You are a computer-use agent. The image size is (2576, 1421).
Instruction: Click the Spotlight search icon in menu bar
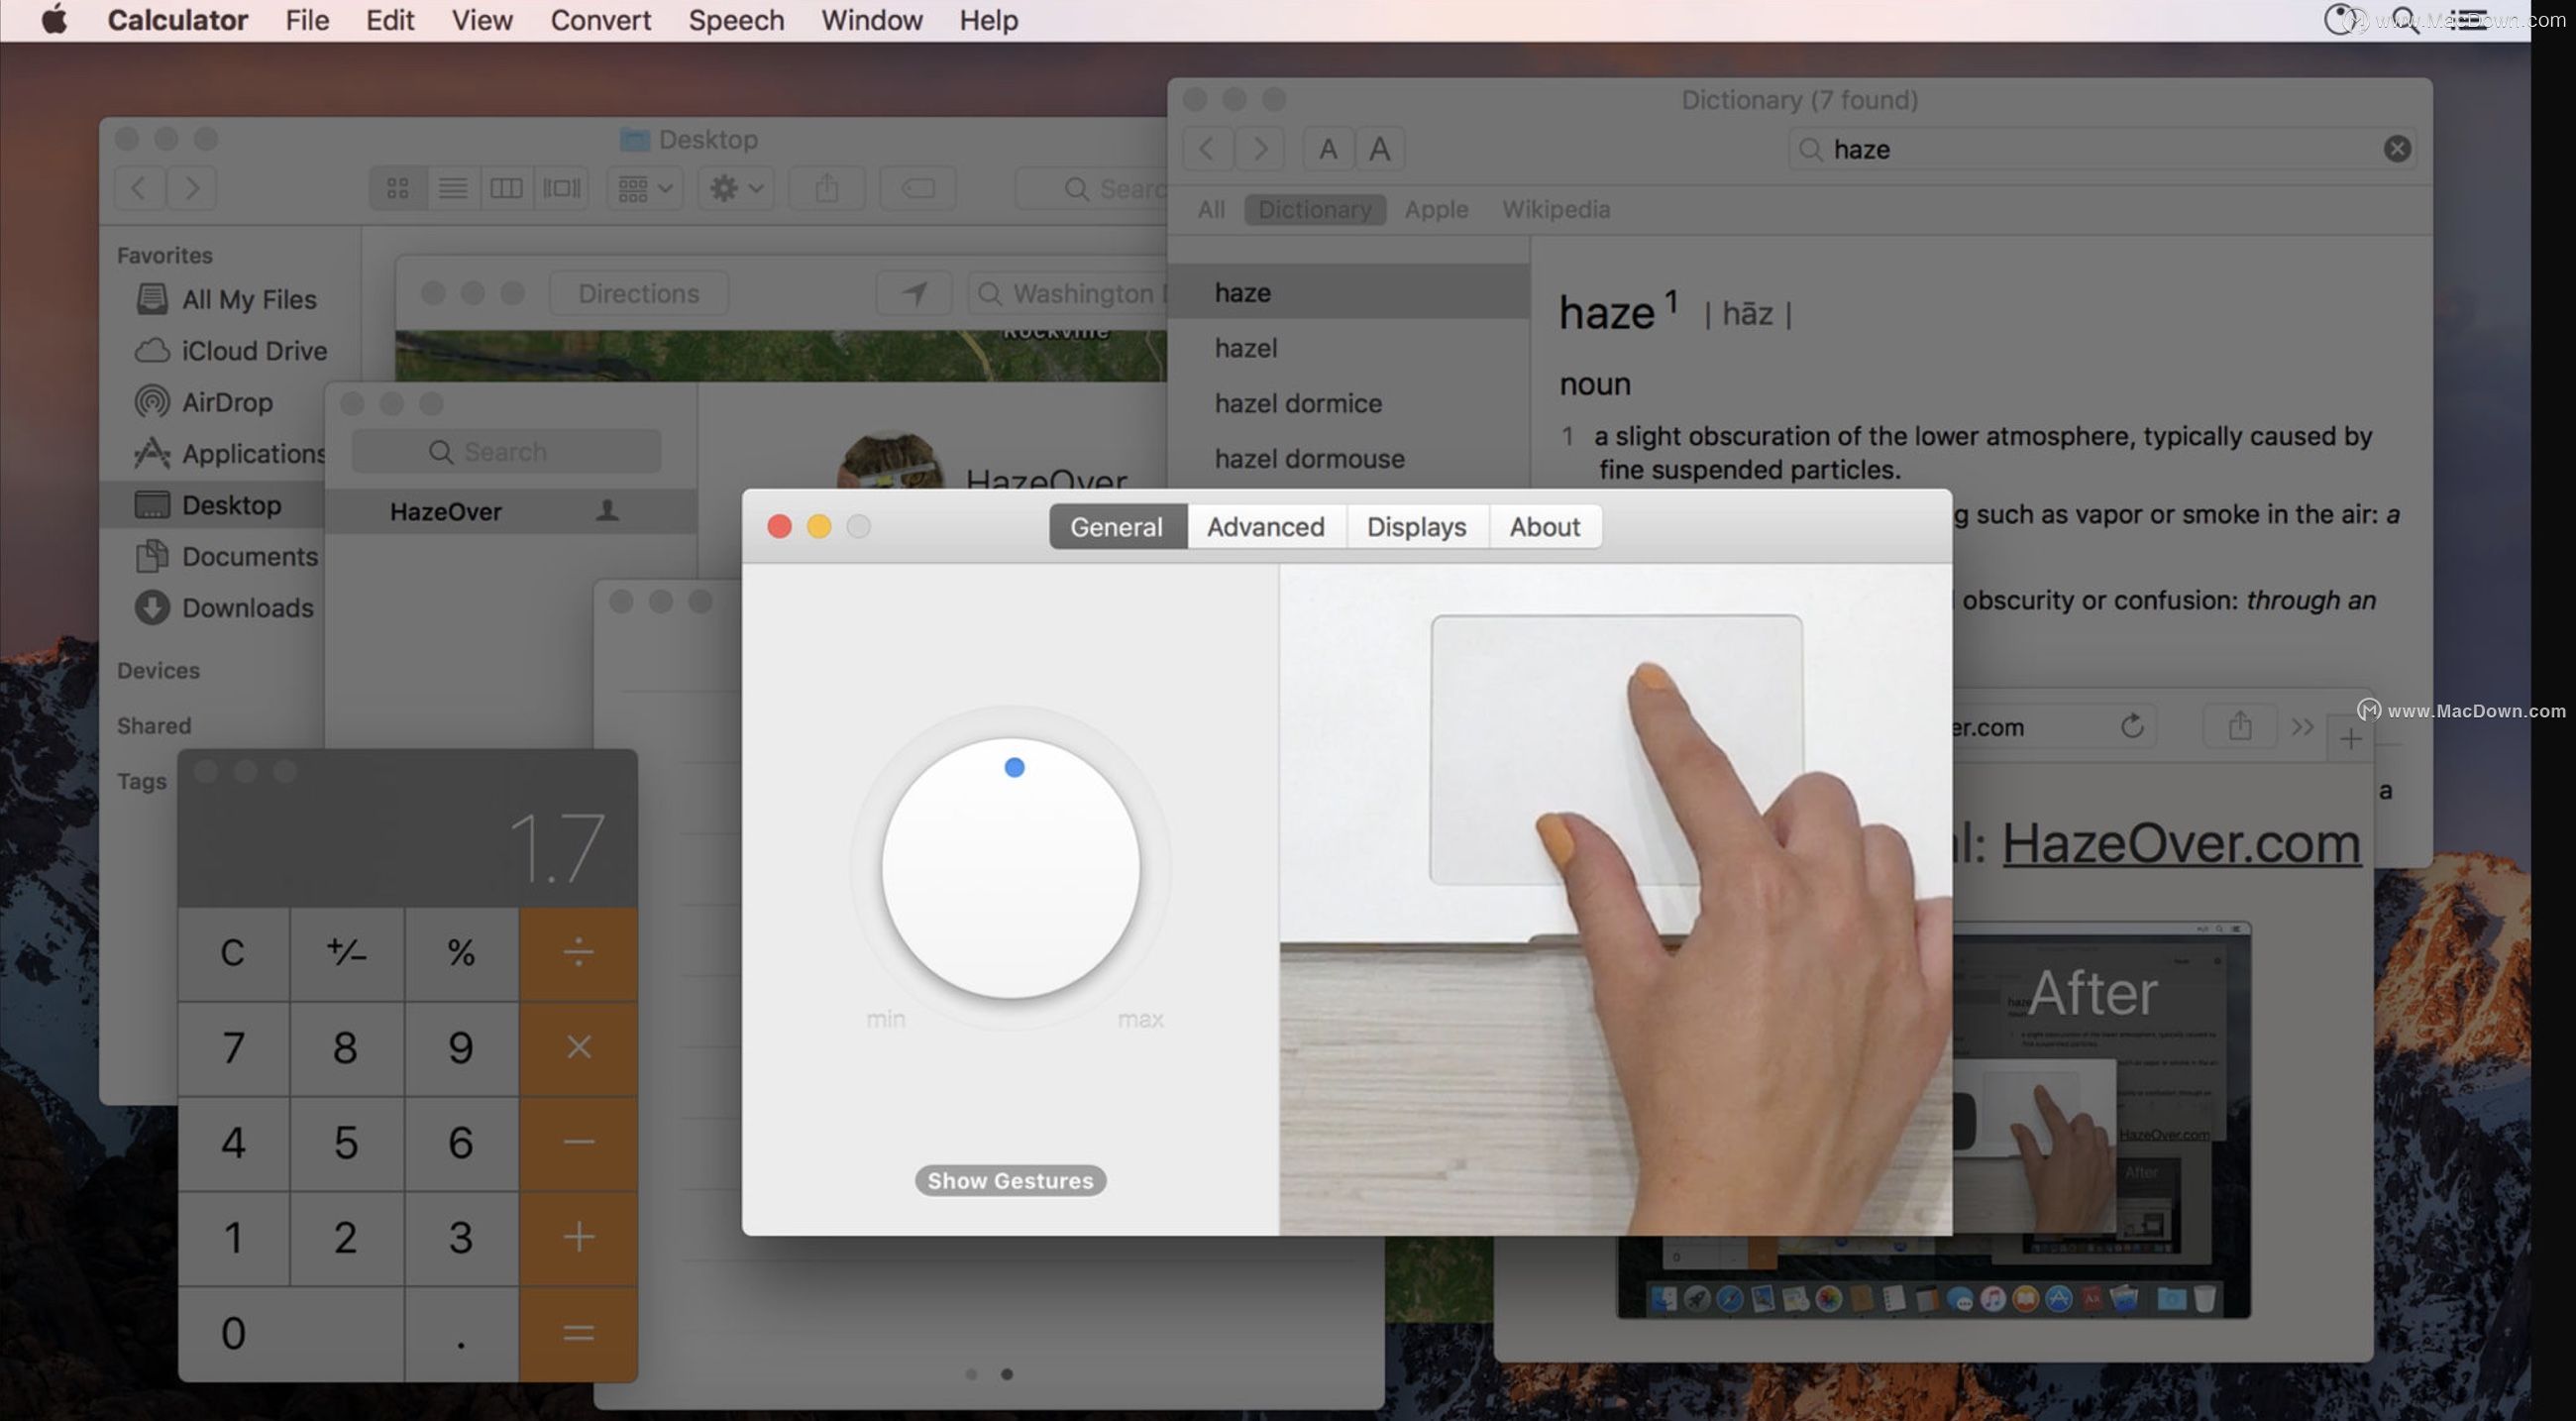tap(2405, 20)
